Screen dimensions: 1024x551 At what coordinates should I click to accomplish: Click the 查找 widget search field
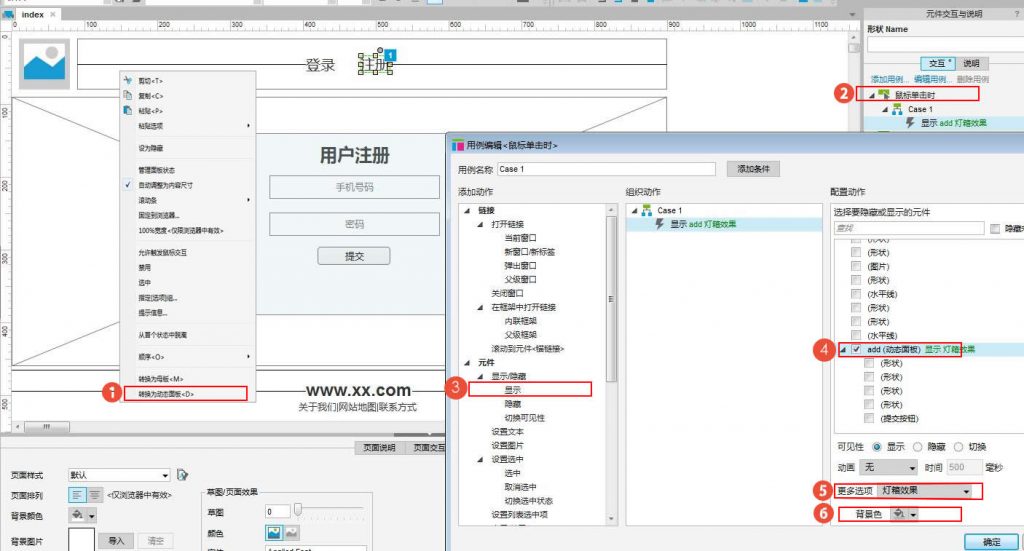[909, 228]
